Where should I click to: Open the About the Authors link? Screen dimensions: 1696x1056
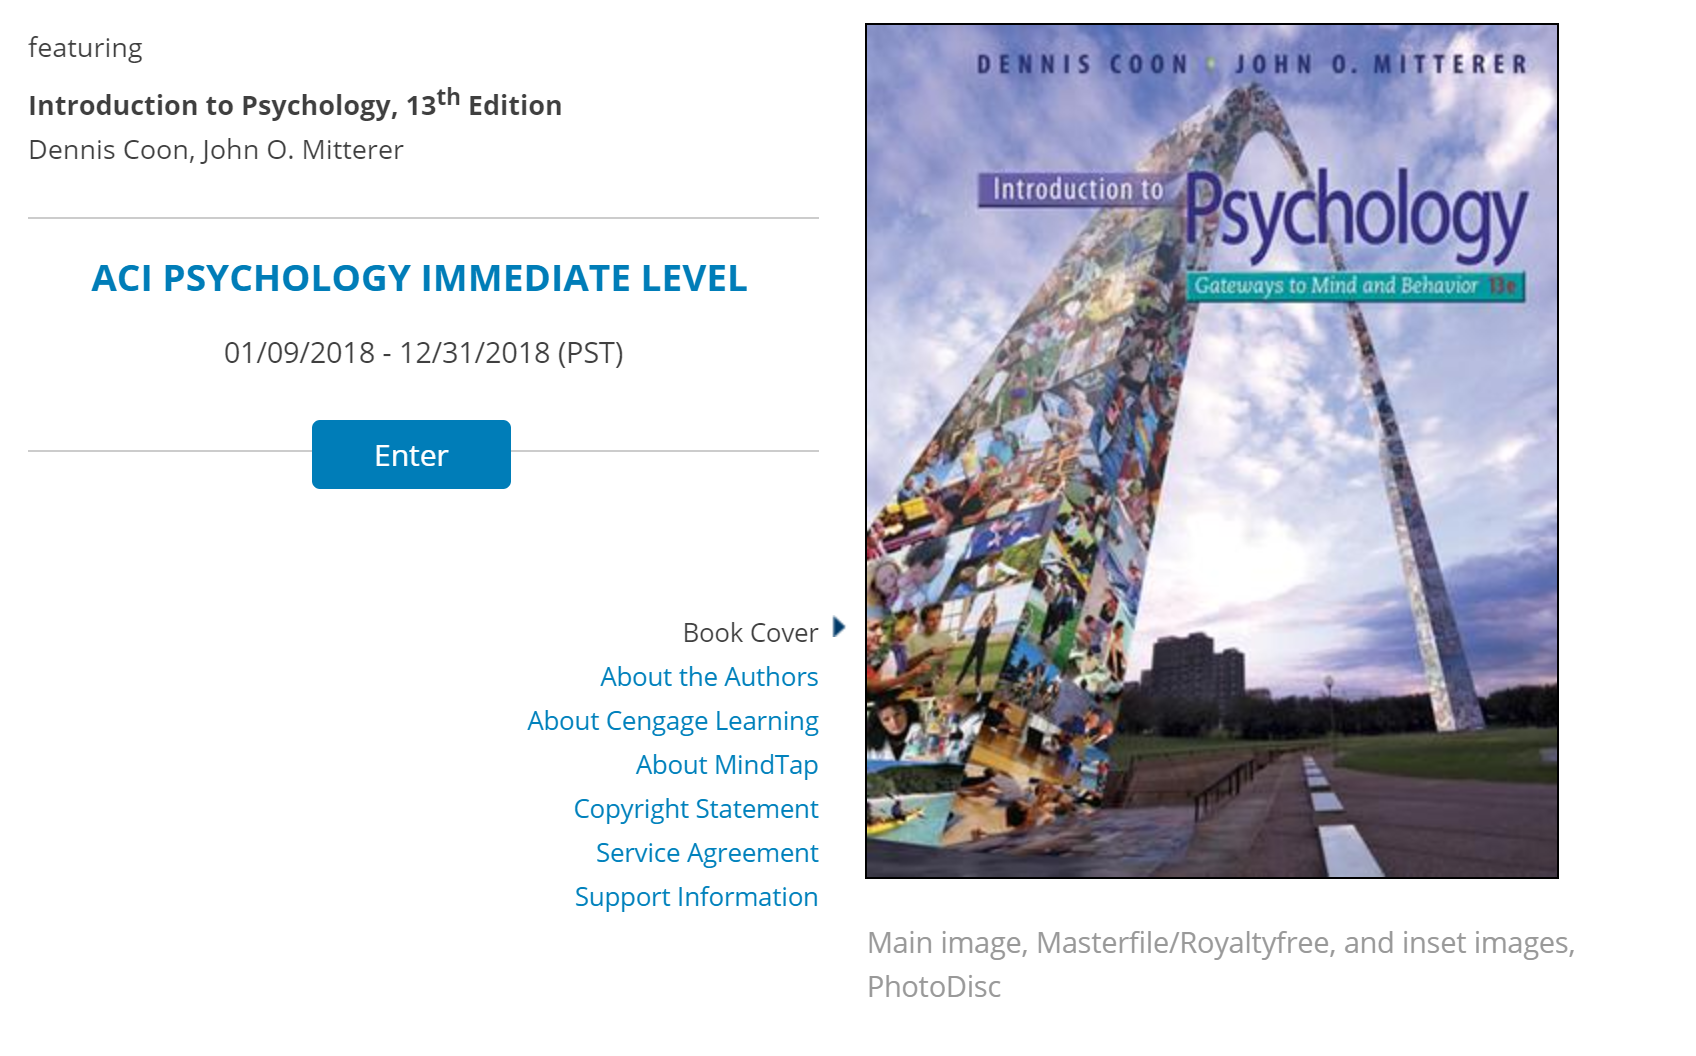709,677
